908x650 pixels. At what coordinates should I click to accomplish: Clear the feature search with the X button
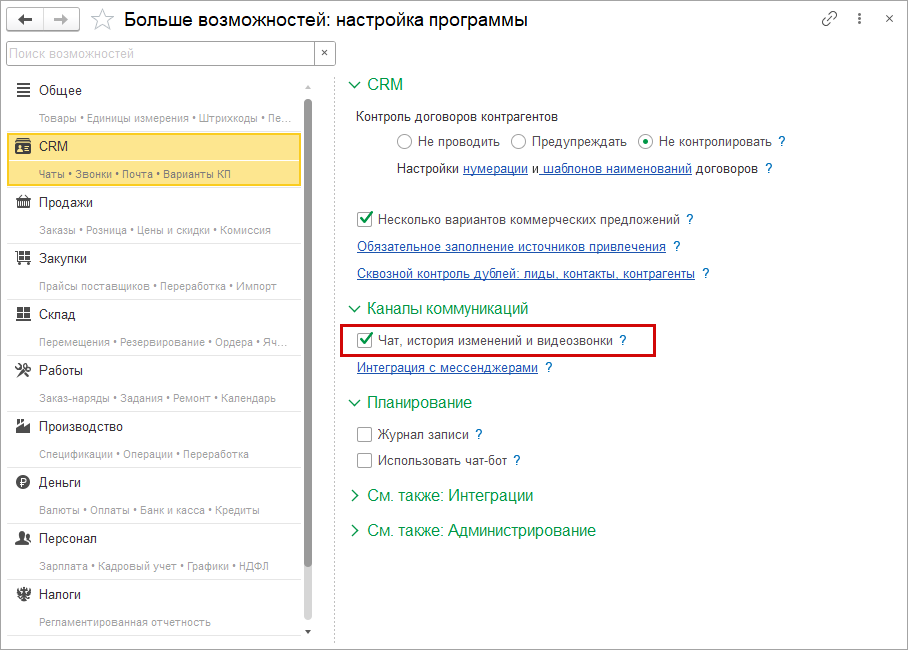click(324, 53)
